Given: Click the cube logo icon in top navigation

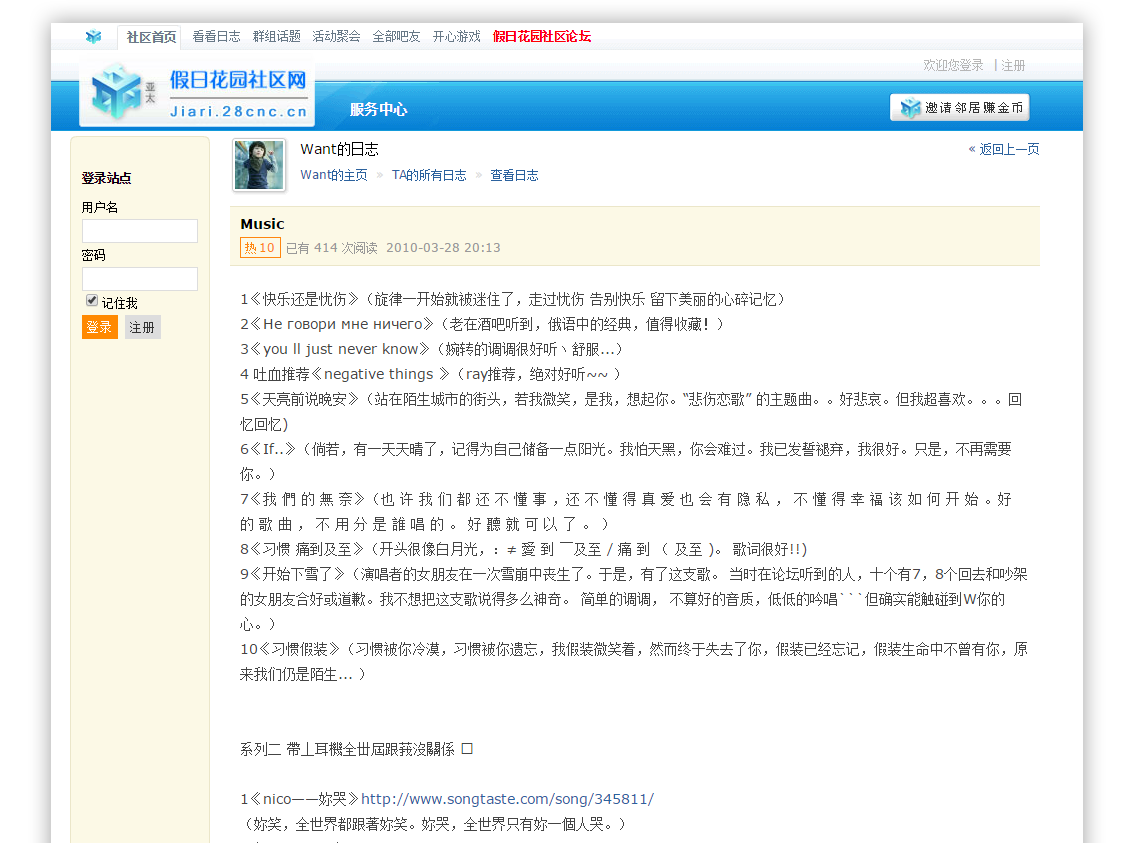Looking at the screenshot, I should coord(93,36).
